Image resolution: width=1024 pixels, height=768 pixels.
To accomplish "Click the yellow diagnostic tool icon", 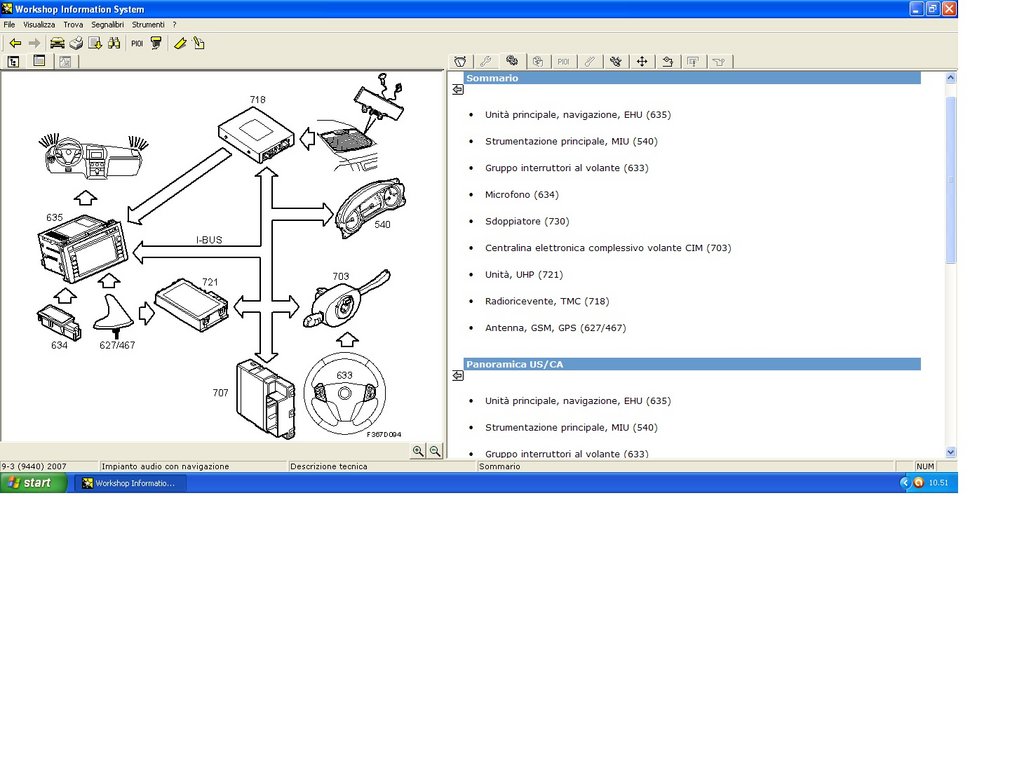I will coord(156,43).
